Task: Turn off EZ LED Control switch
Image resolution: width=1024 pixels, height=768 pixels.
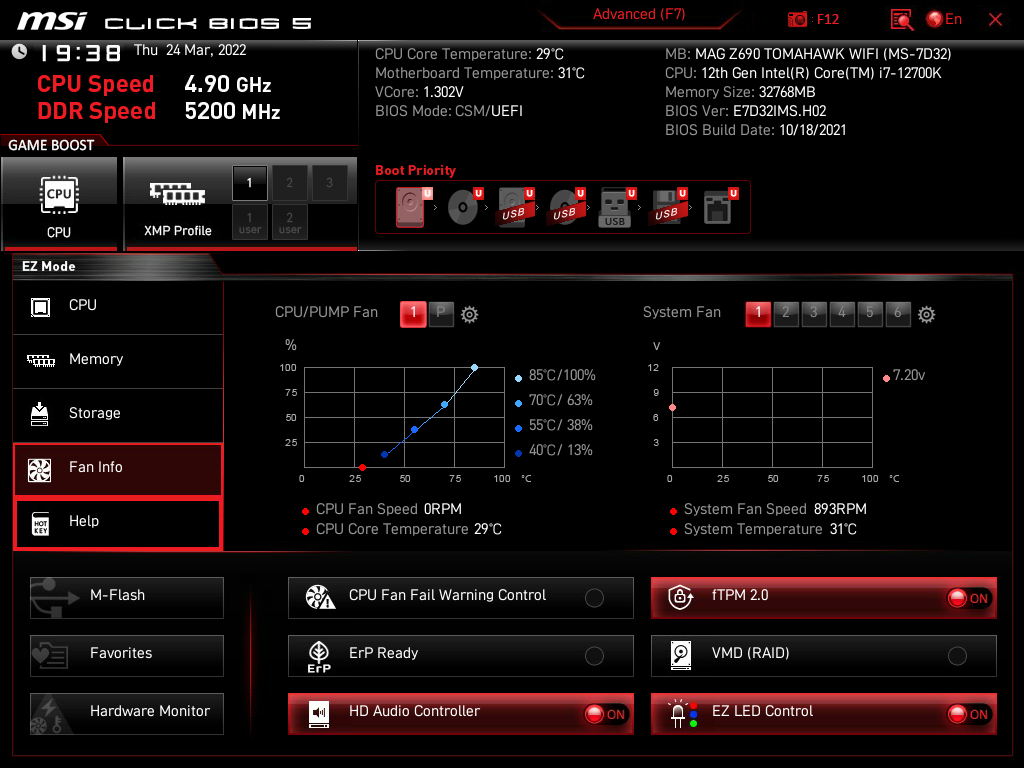Action: 968,714
